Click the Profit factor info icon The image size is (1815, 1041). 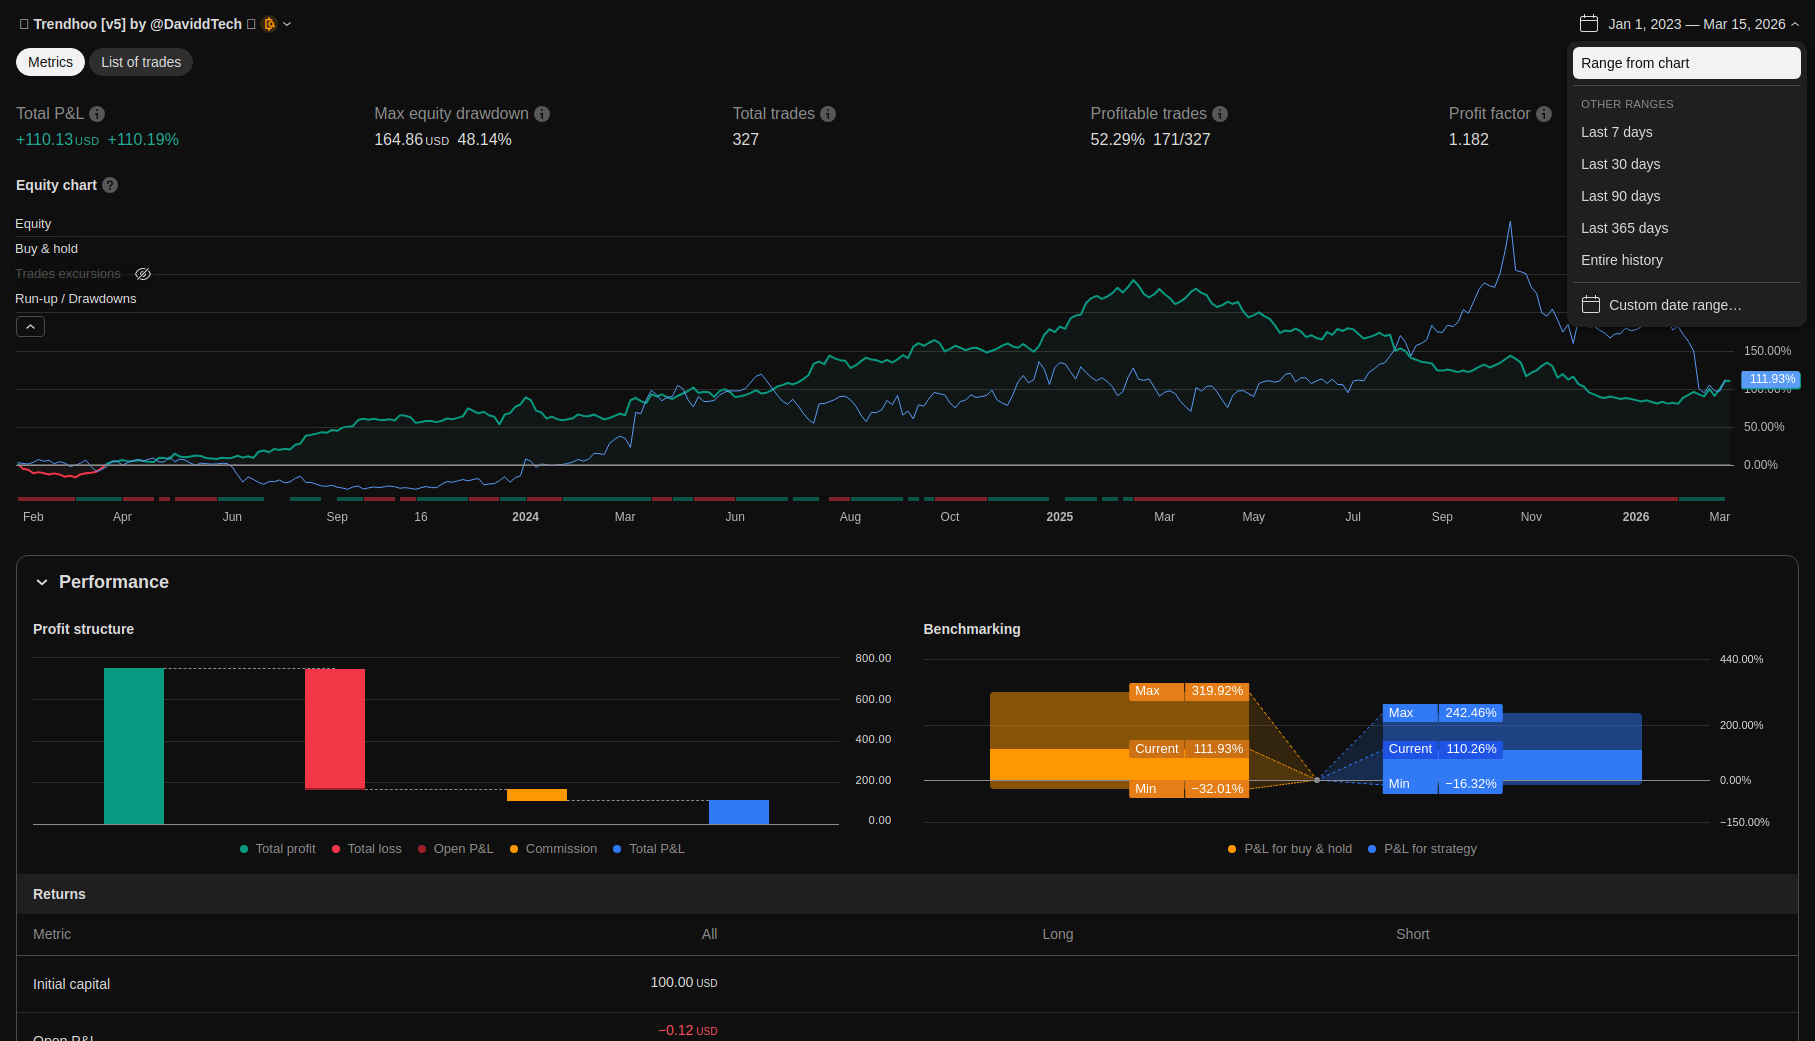1544,114
